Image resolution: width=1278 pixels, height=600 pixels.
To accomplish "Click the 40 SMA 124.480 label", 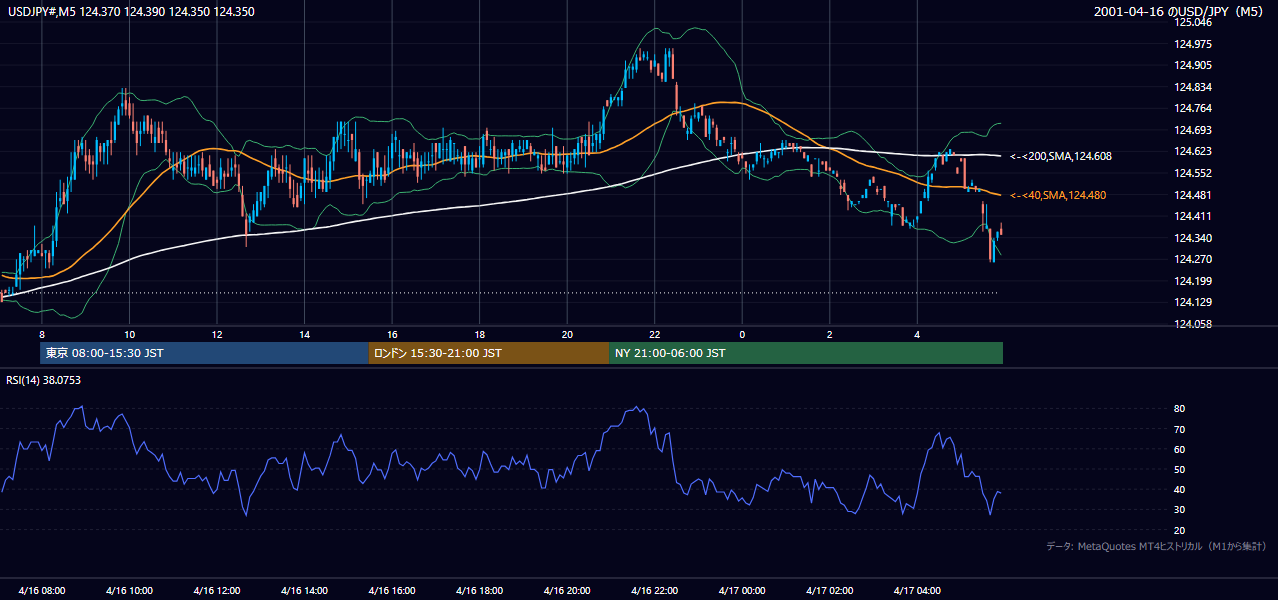I will (1059, 196).
